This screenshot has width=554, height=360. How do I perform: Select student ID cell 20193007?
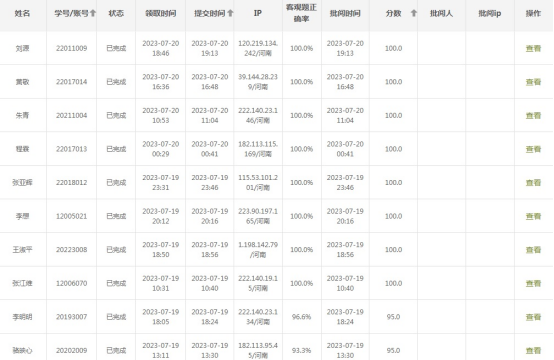(71, 317)
